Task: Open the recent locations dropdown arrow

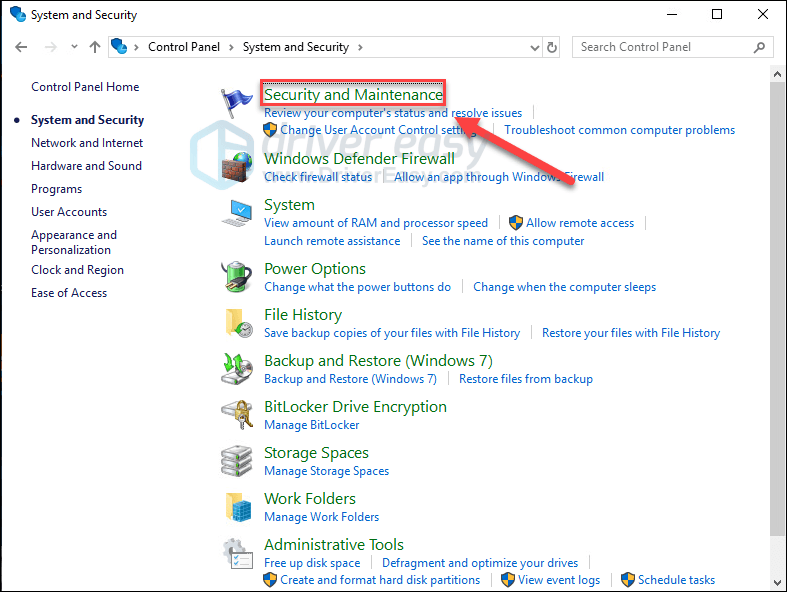Action: click(x=74, y=47)
